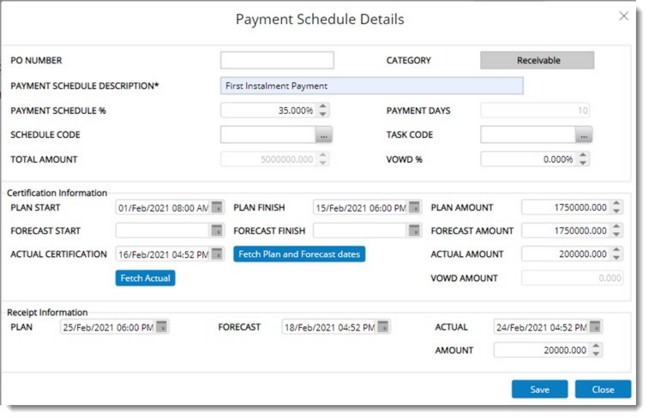Screen dimensions: 649x418
Task: Adjust VOWD % spinner arrows
Action: (x=585, y=159)
